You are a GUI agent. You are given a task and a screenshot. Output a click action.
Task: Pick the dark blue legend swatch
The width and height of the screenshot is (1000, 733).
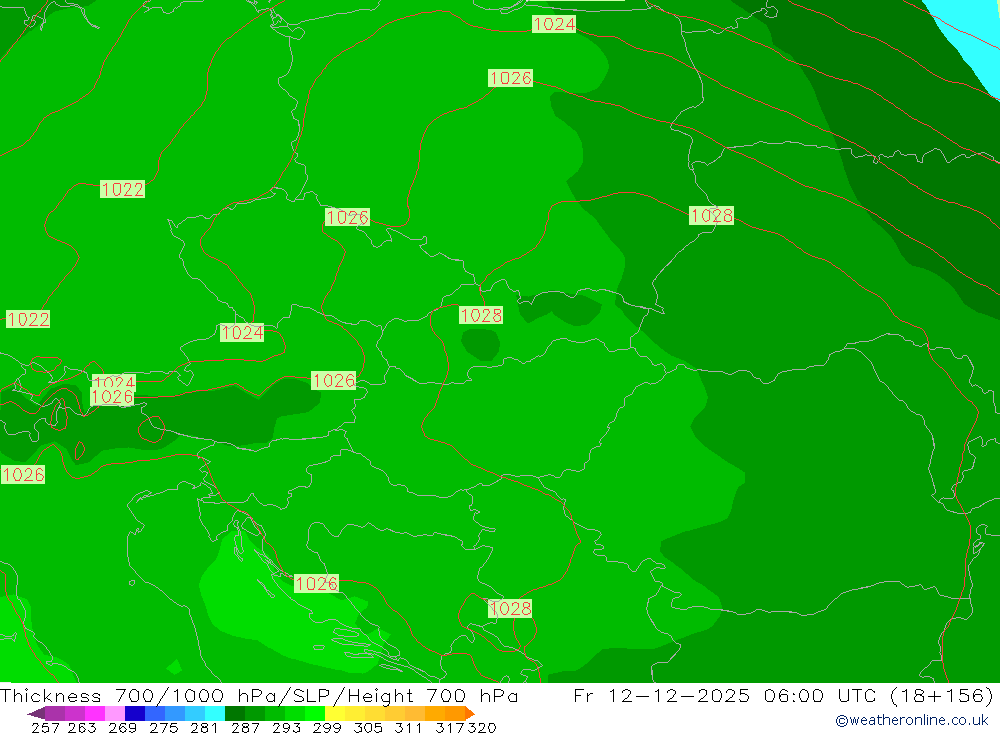point(135,713)
